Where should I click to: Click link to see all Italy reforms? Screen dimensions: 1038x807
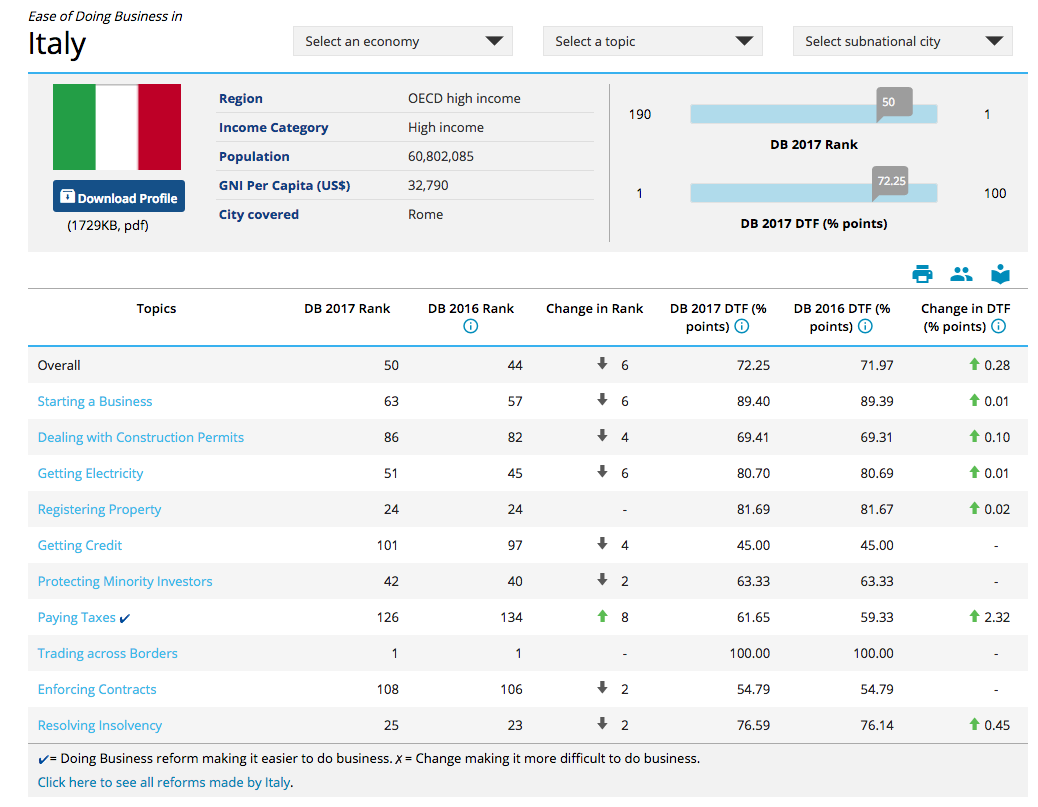(164, 783)
